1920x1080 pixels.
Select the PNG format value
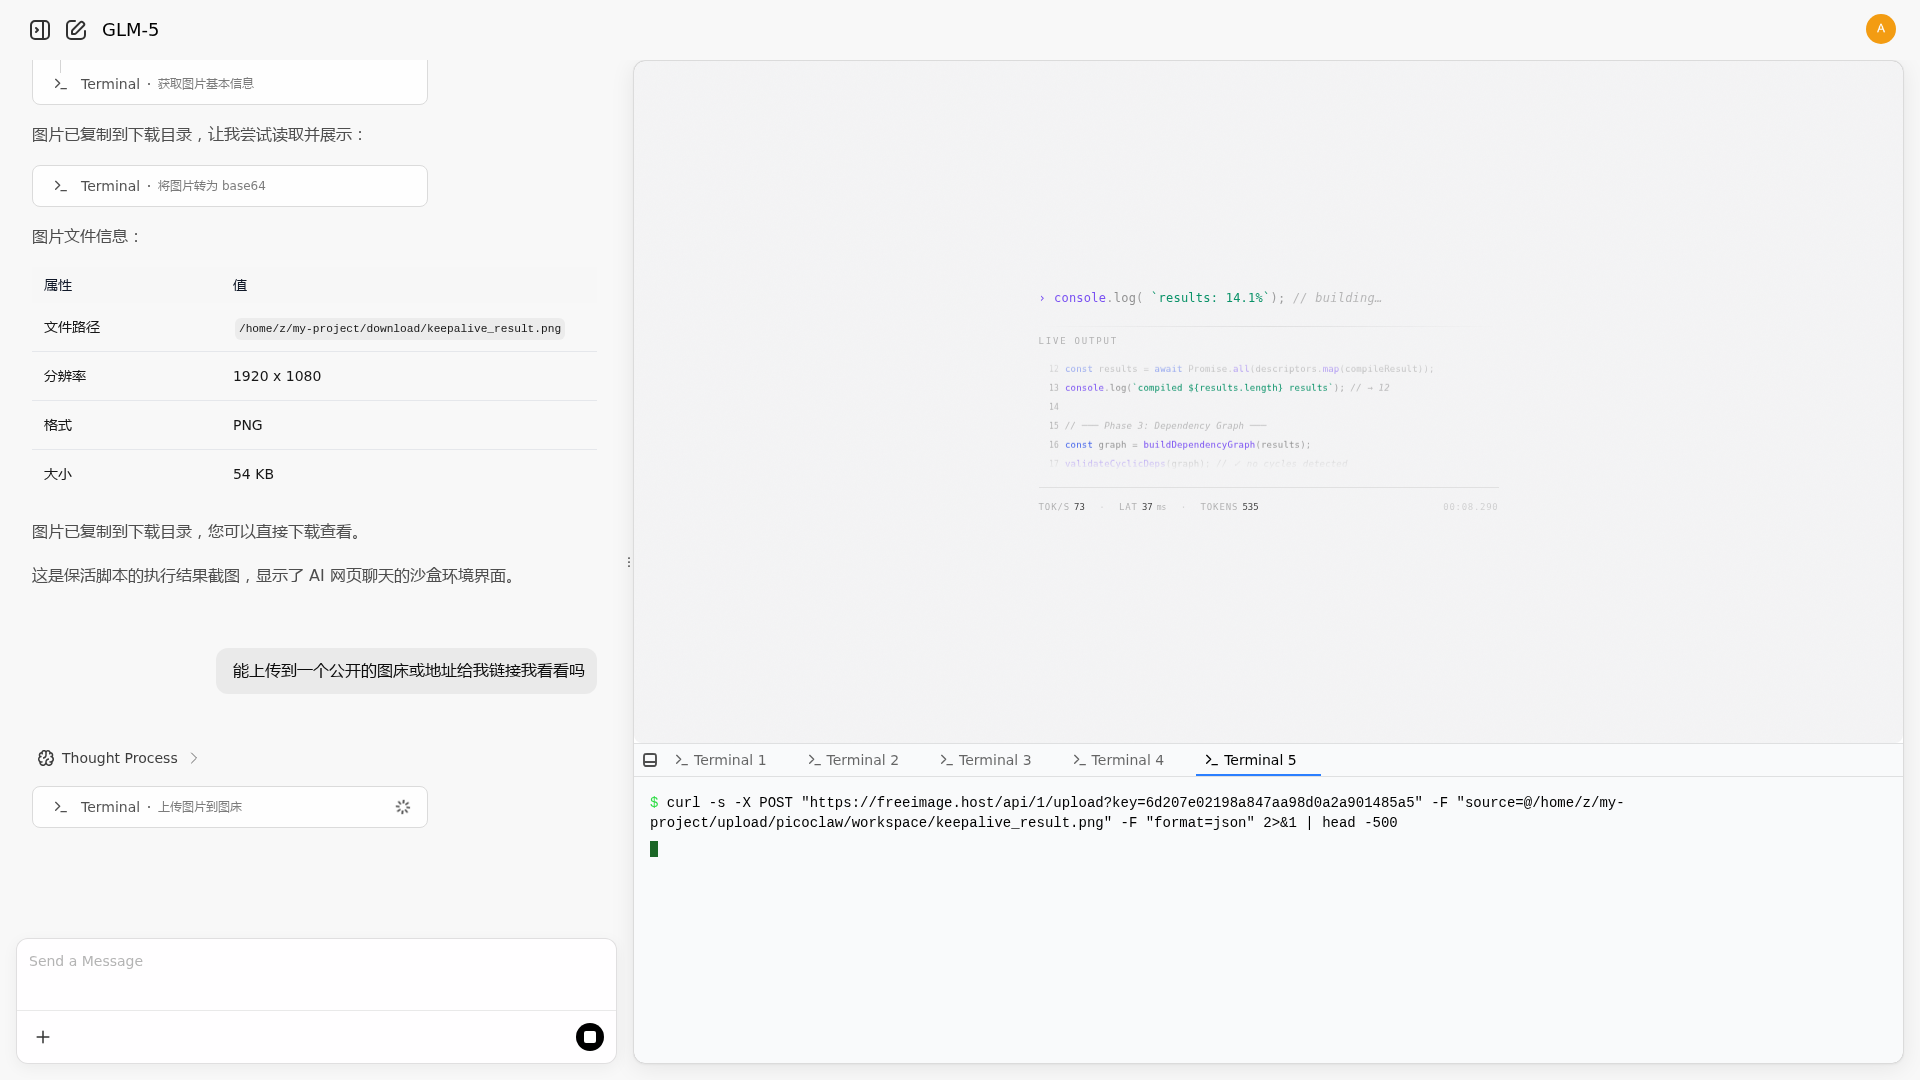[248, 425]
